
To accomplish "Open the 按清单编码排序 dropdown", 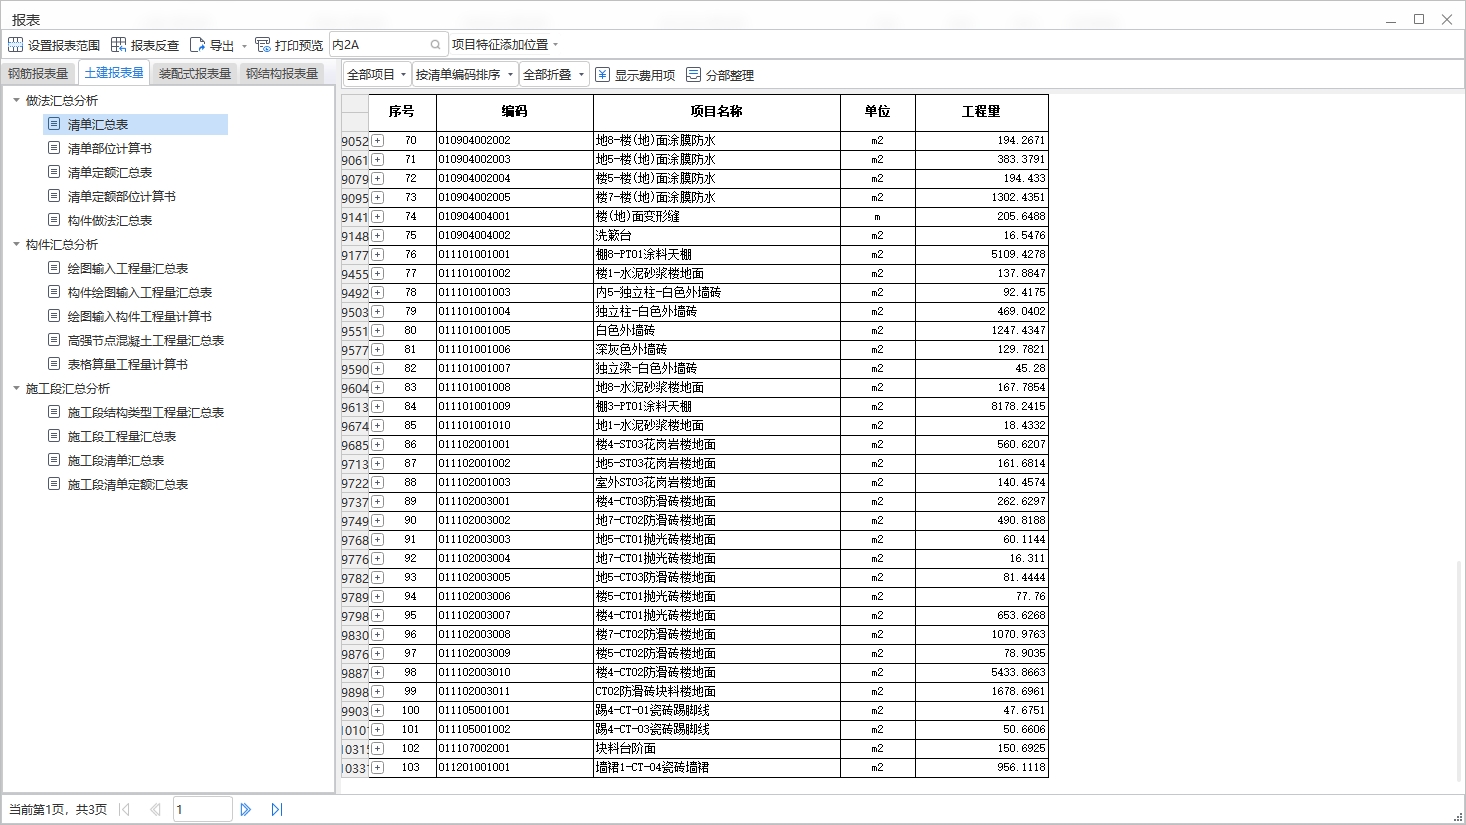I will point(465,74).
